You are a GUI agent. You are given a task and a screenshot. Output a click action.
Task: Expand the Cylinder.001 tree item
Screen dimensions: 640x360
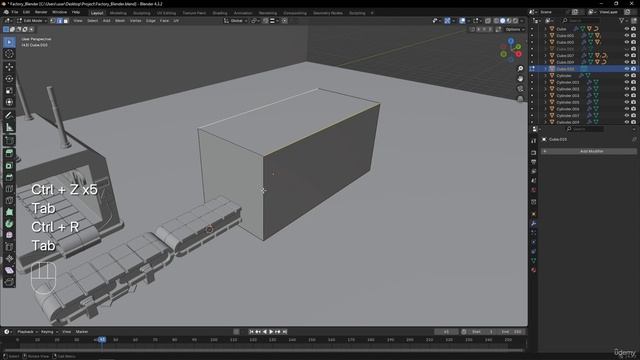(546, 82)
